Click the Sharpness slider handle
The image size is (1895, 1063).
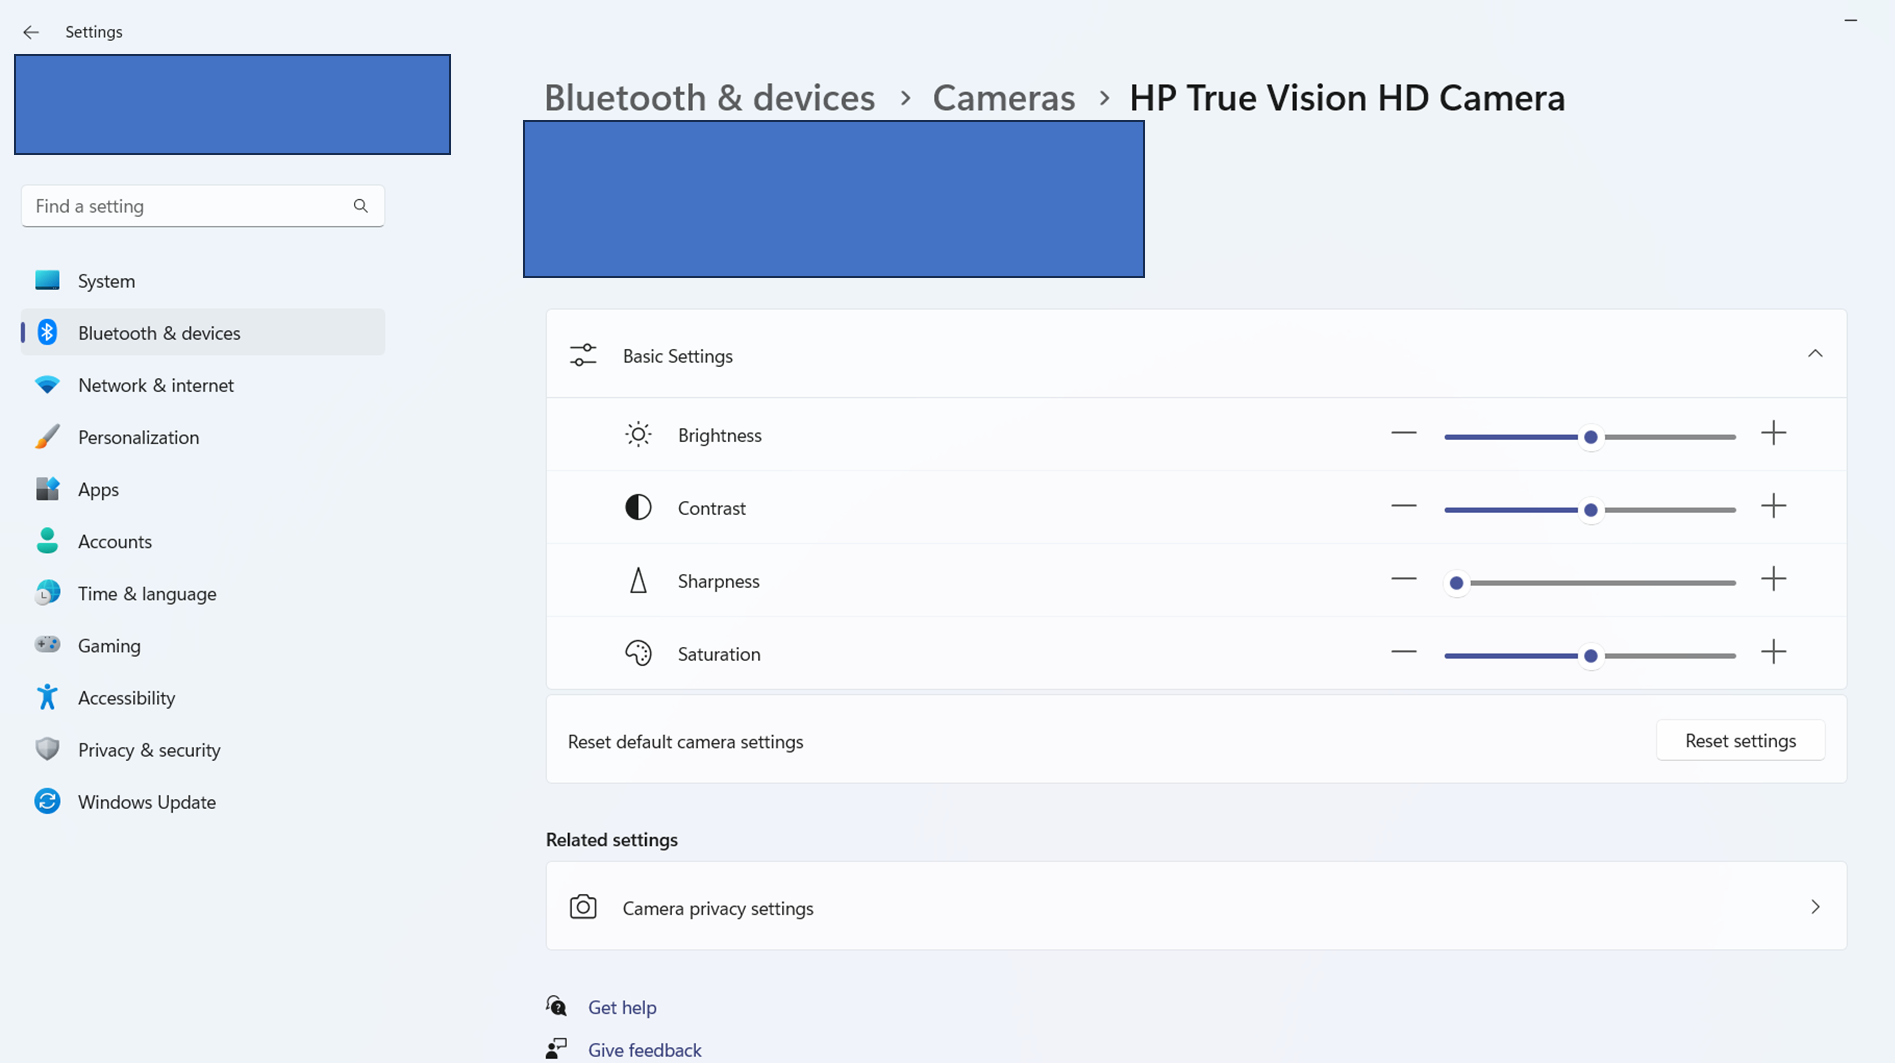(x=1456, y=583)
